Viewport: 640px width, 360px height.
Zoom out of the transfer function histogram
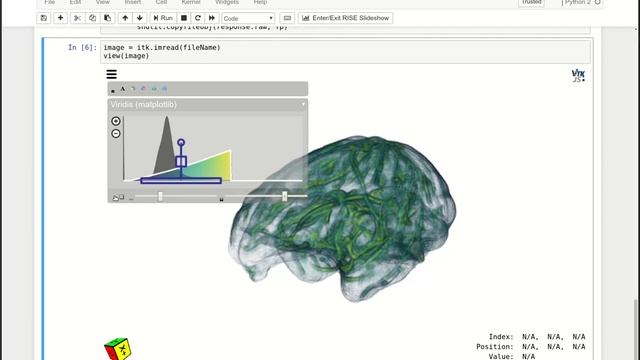coord(116,133)
